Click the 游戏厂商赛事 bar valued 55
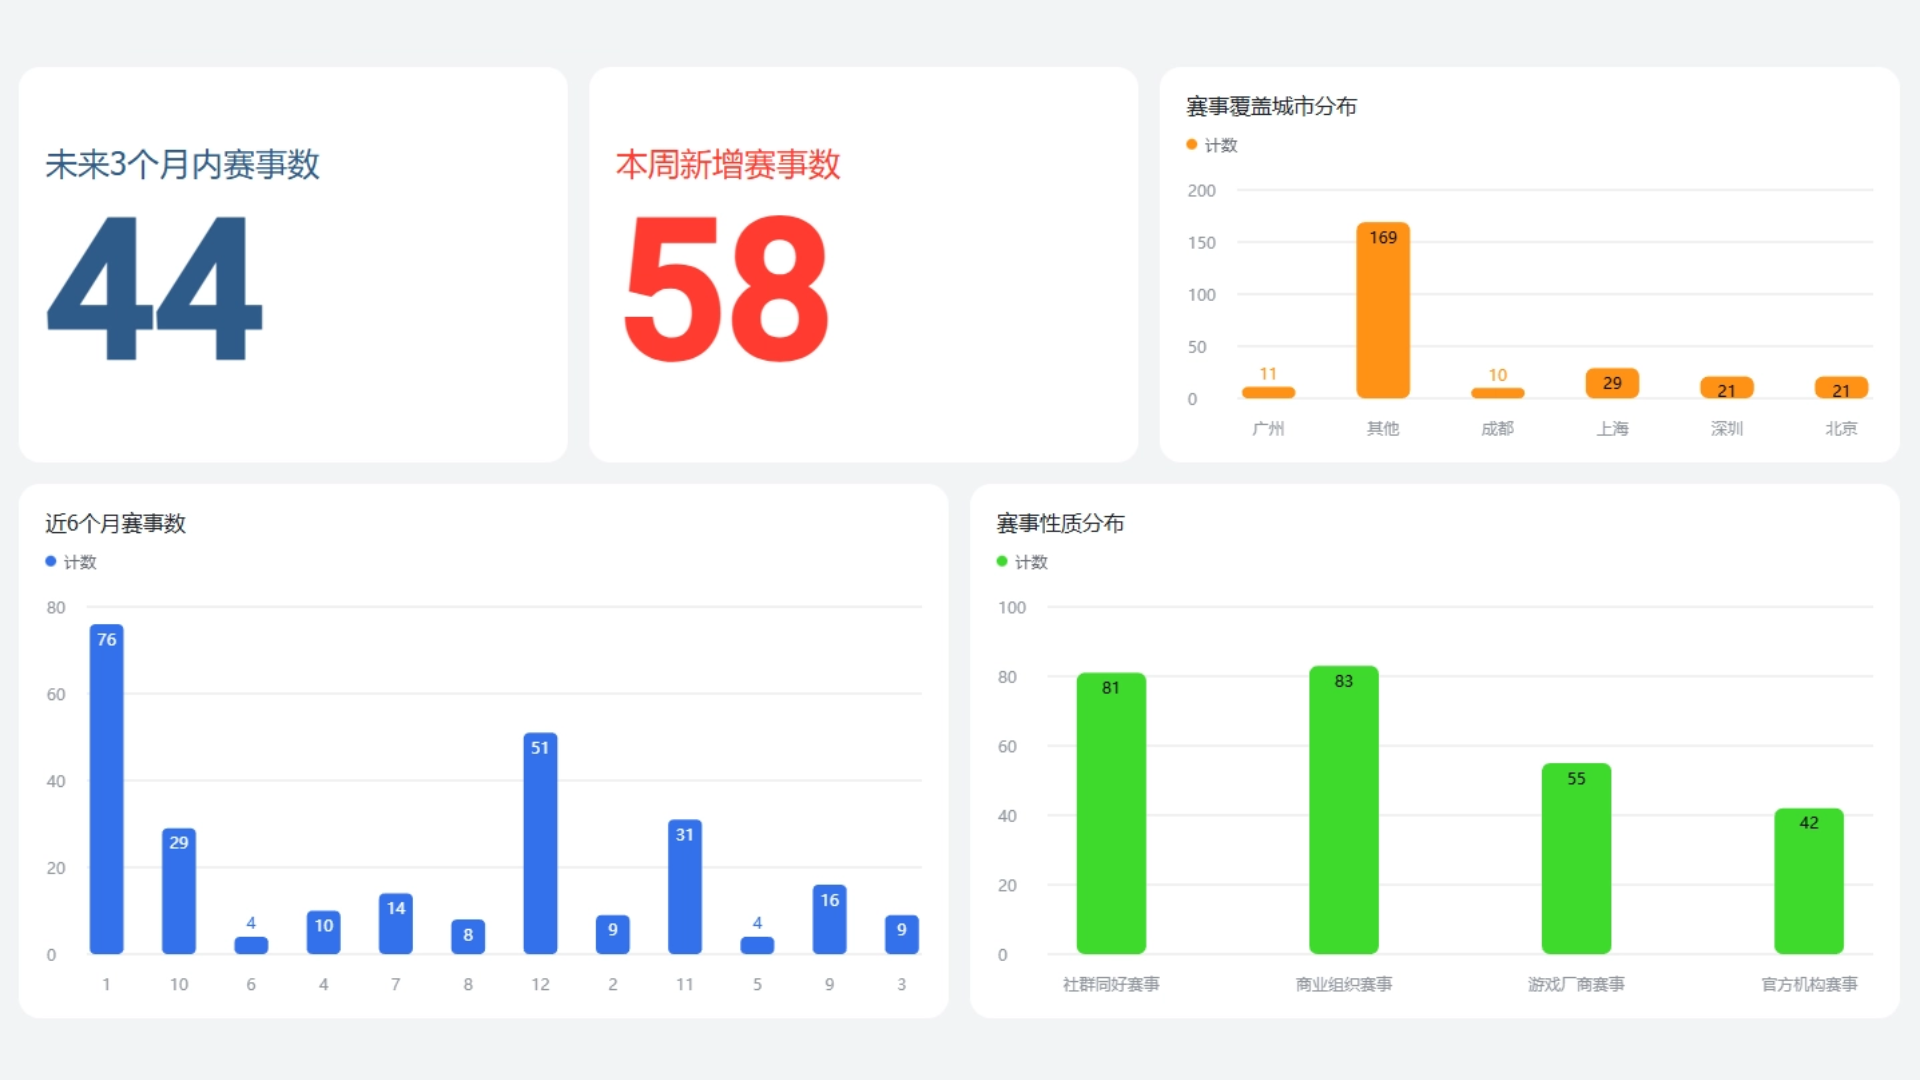Image resolution: width=1920 pixels, height=1080 pixels. (x=1575, y=858)
